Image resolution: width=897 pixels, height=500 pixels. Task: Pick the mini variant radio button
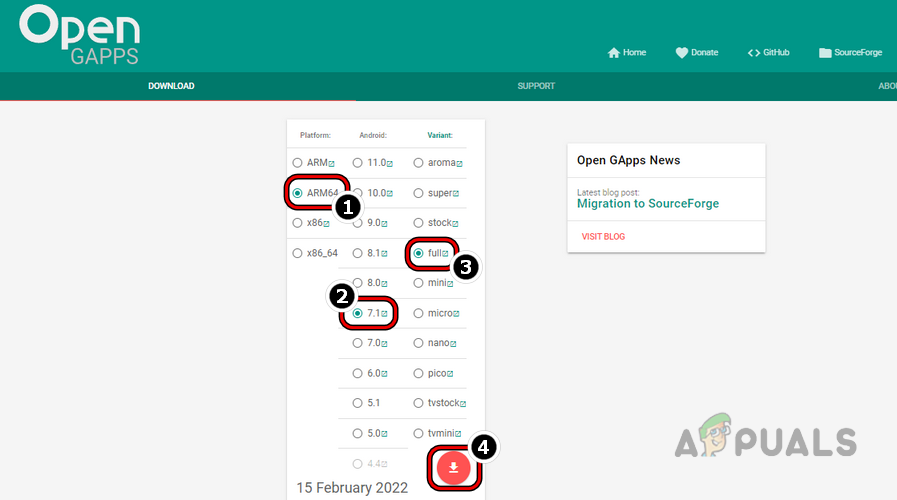[419, 283]
